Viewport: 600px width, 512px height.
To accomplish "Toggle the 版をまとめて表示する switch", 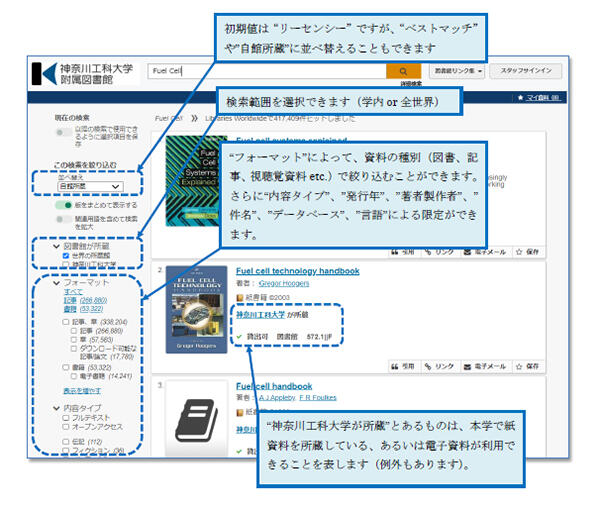I will click(62, 203).
